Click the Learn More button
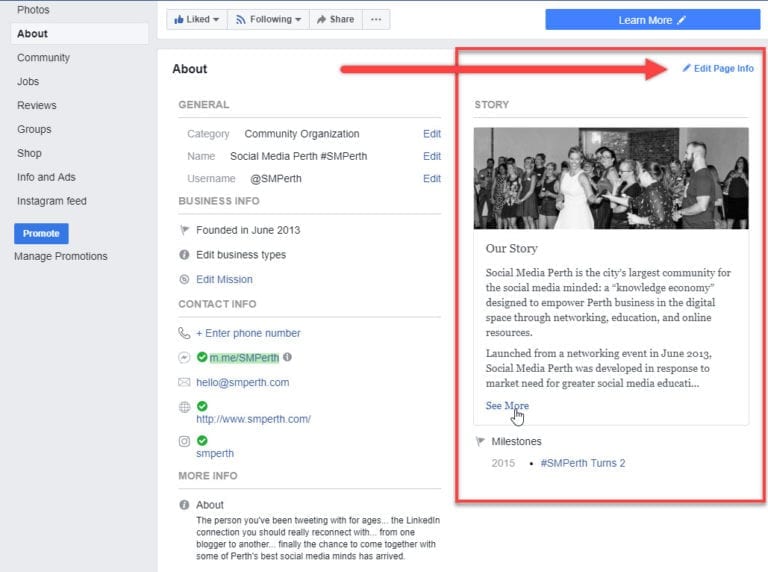This screenshot has width=768, height=572. coord(653,20)
